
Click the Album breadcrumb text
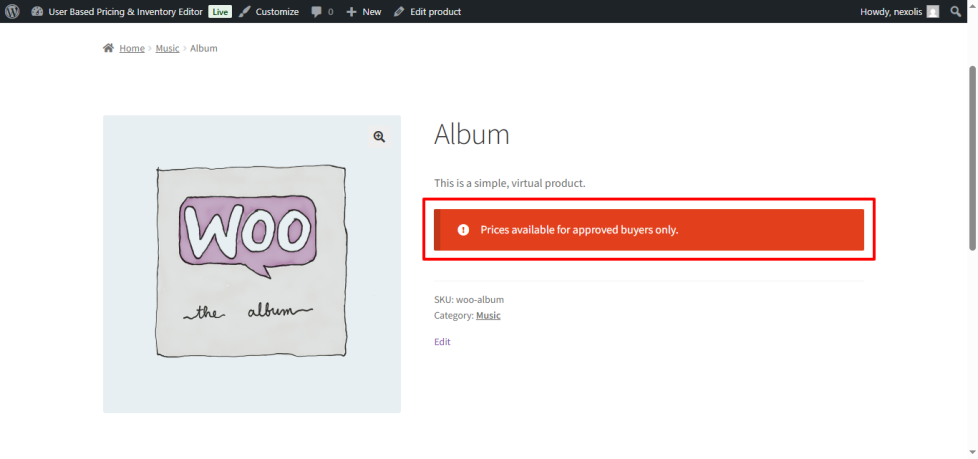(204, 48)
